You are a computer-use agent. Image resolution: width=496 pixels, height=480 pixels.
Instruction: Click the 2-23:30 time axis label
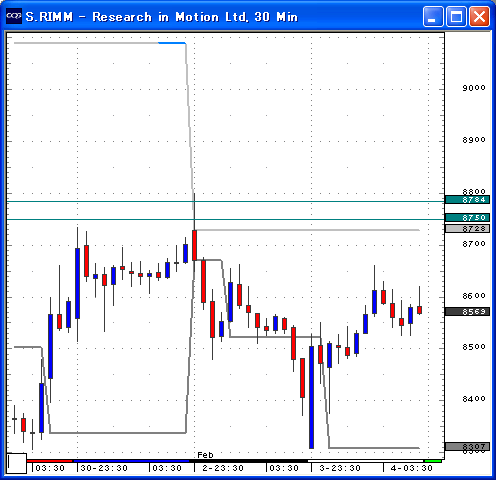[223, 468]
